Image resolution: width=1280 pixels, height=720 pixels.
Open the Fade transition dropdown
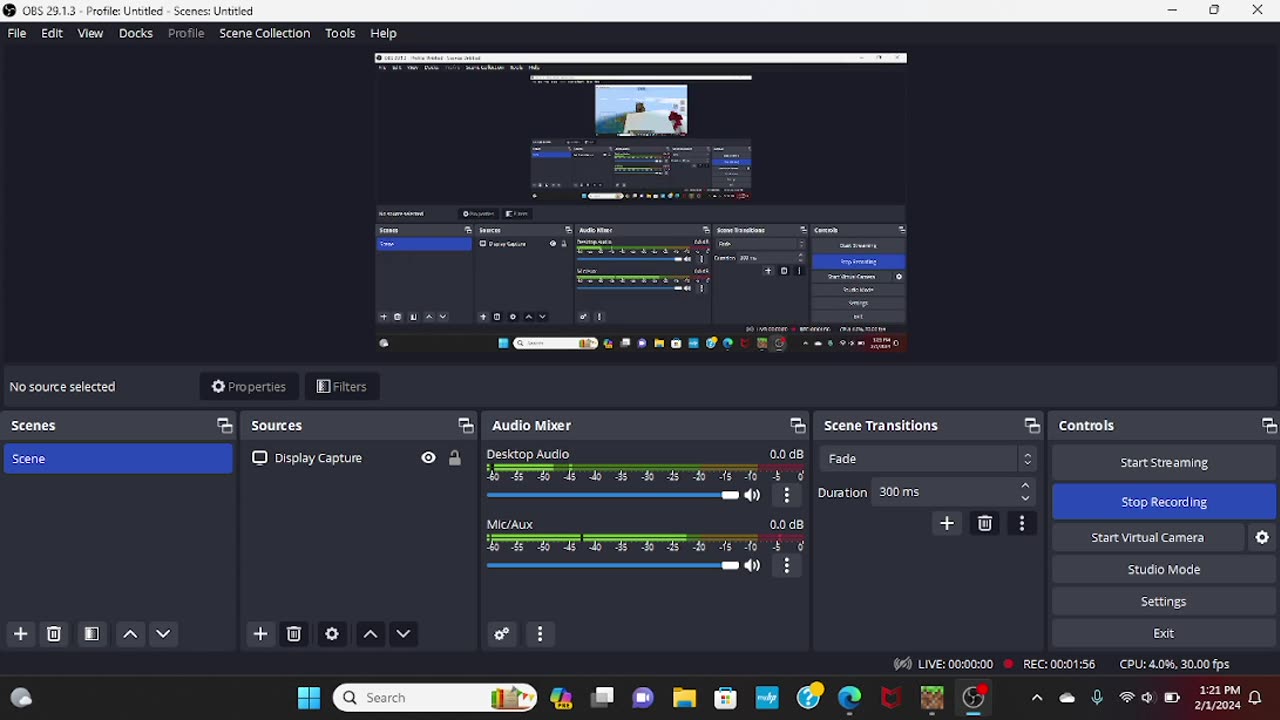(x=927, y=459)
